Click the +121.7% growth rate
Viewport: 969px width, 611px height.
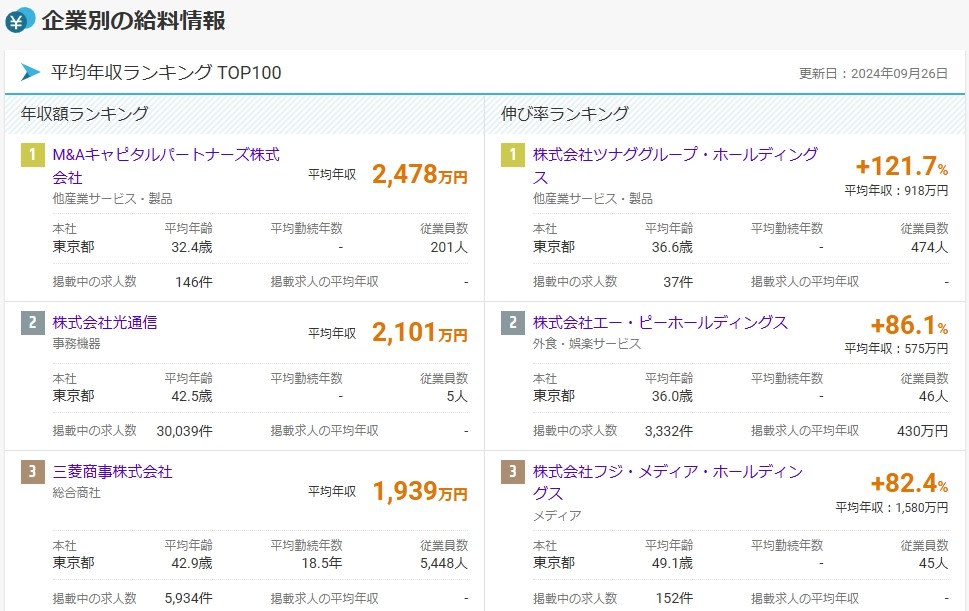pos(902,166)
